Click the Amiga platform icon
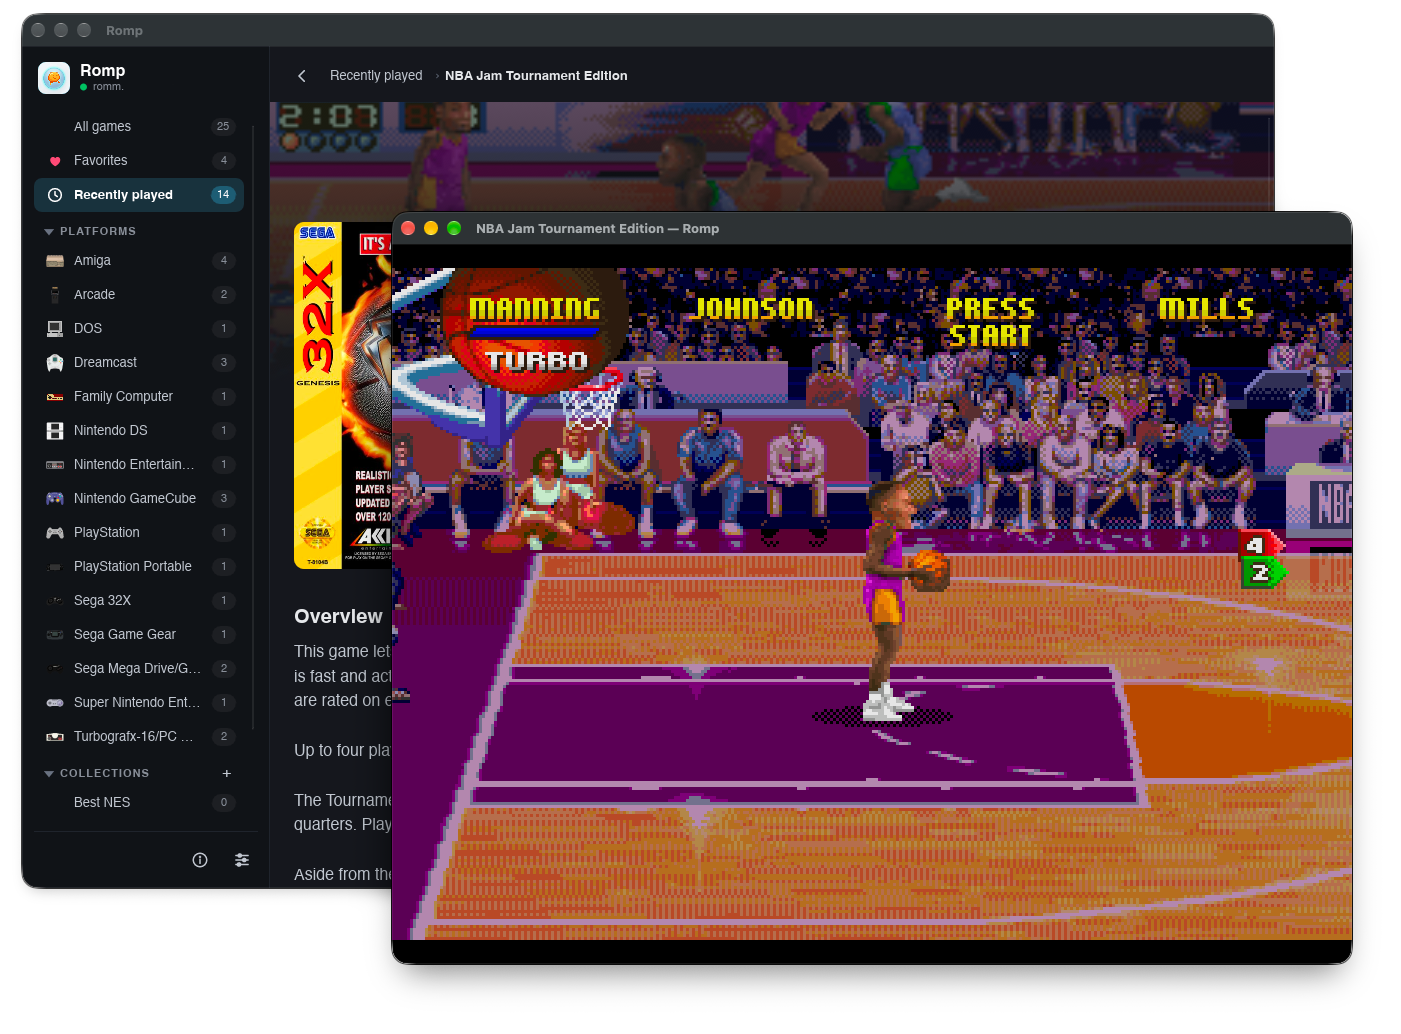This screenshot has height=1034, width=1401. pos(55,261)
